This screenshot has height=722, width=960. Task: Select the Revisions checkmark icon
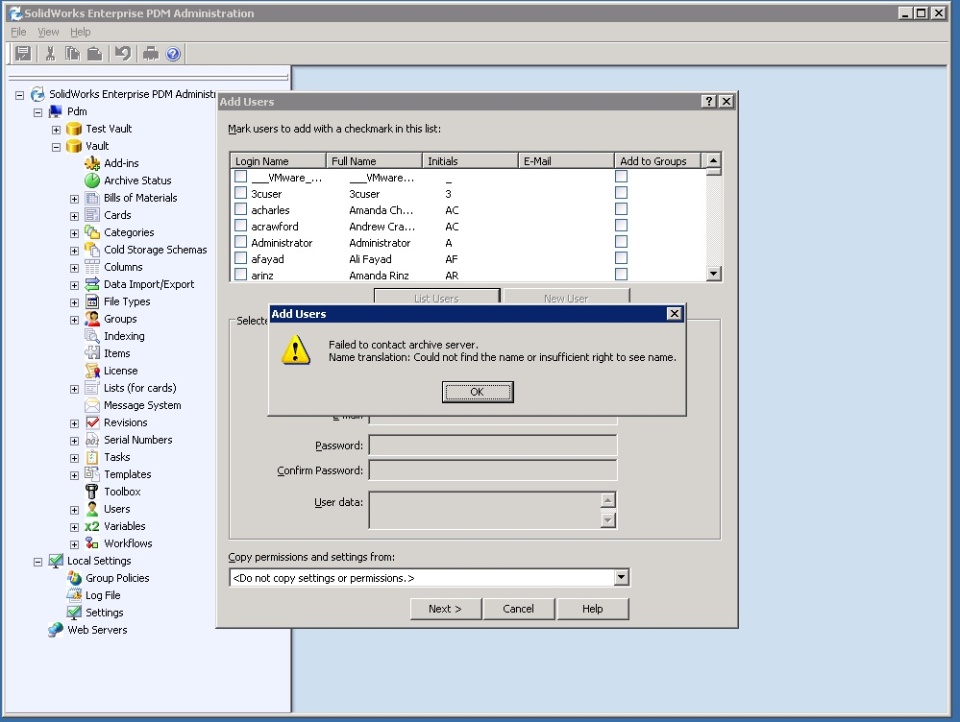pyautogui.click(x=92, y=422)
